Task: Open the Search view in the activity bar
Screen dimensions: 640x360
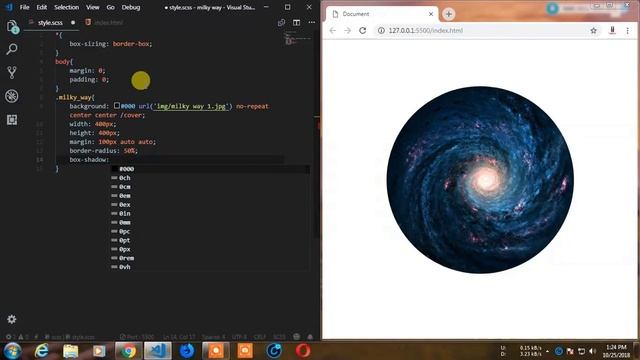Action: point(12,49)
